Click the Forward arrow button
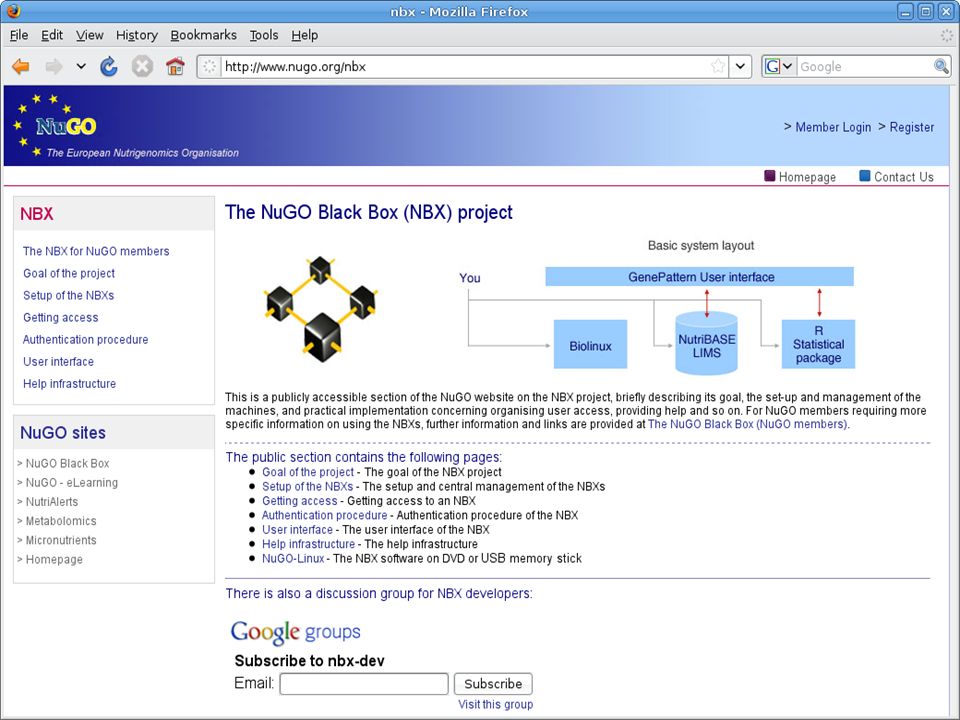The width and height of the screenshot is (960, 720). click(x=54, y=66)
